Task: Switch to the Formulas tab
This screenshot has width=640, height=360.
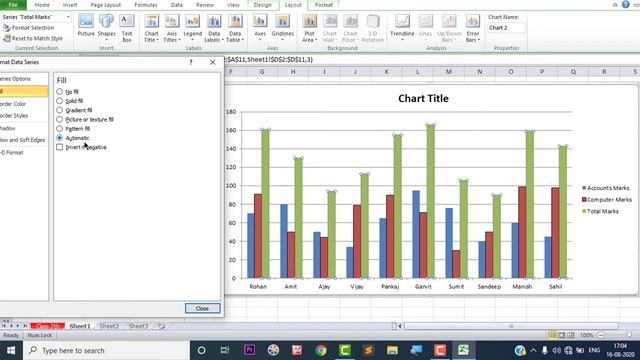Action: pyautogui.click(x=146, y=5)
